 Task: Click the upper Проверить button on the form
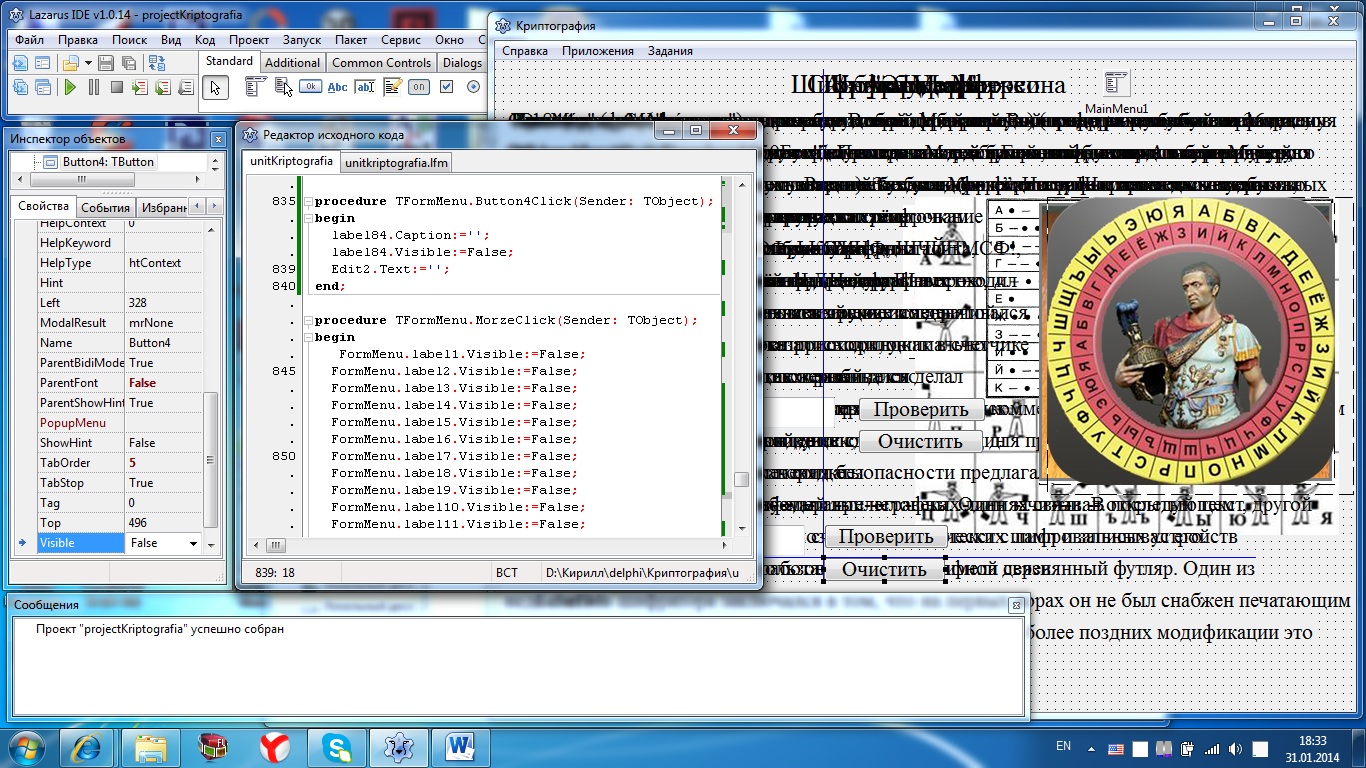click(x=921, y=410)
